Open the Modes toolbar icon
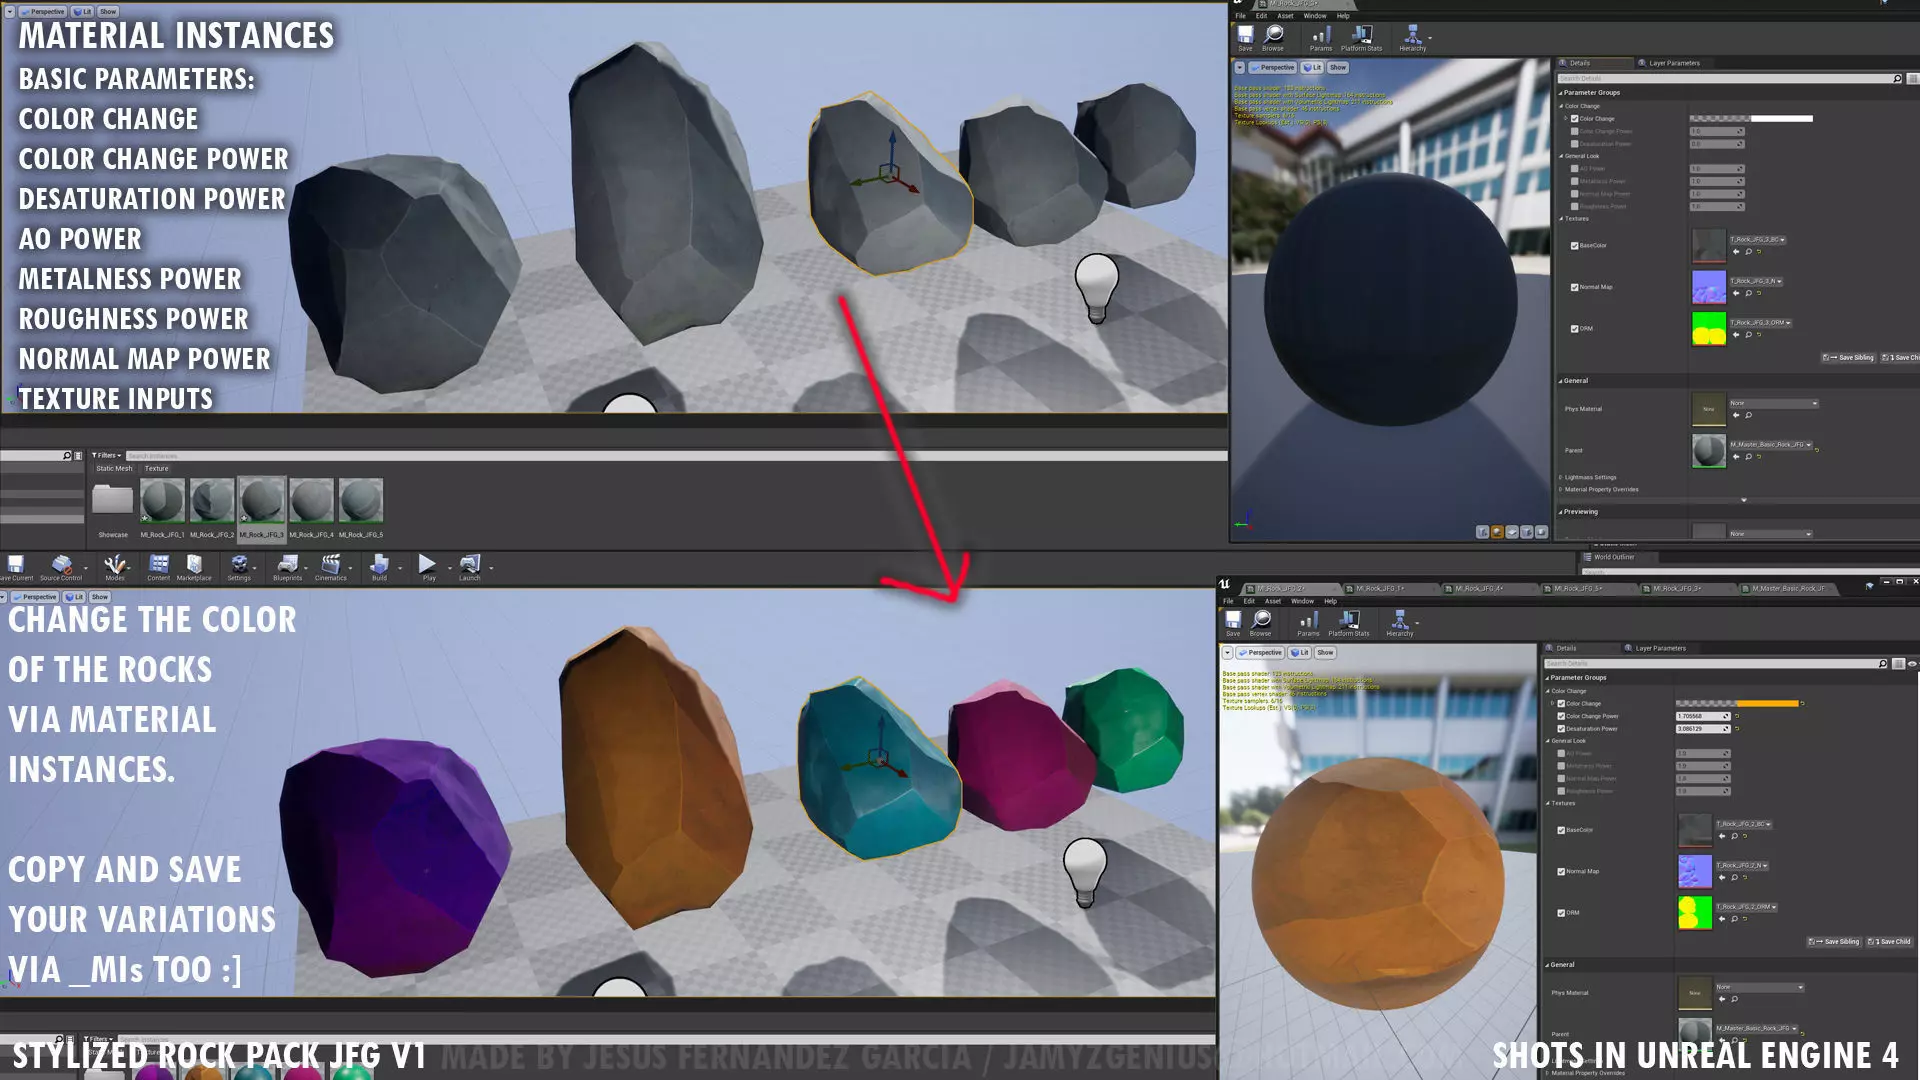 point(115,568)
